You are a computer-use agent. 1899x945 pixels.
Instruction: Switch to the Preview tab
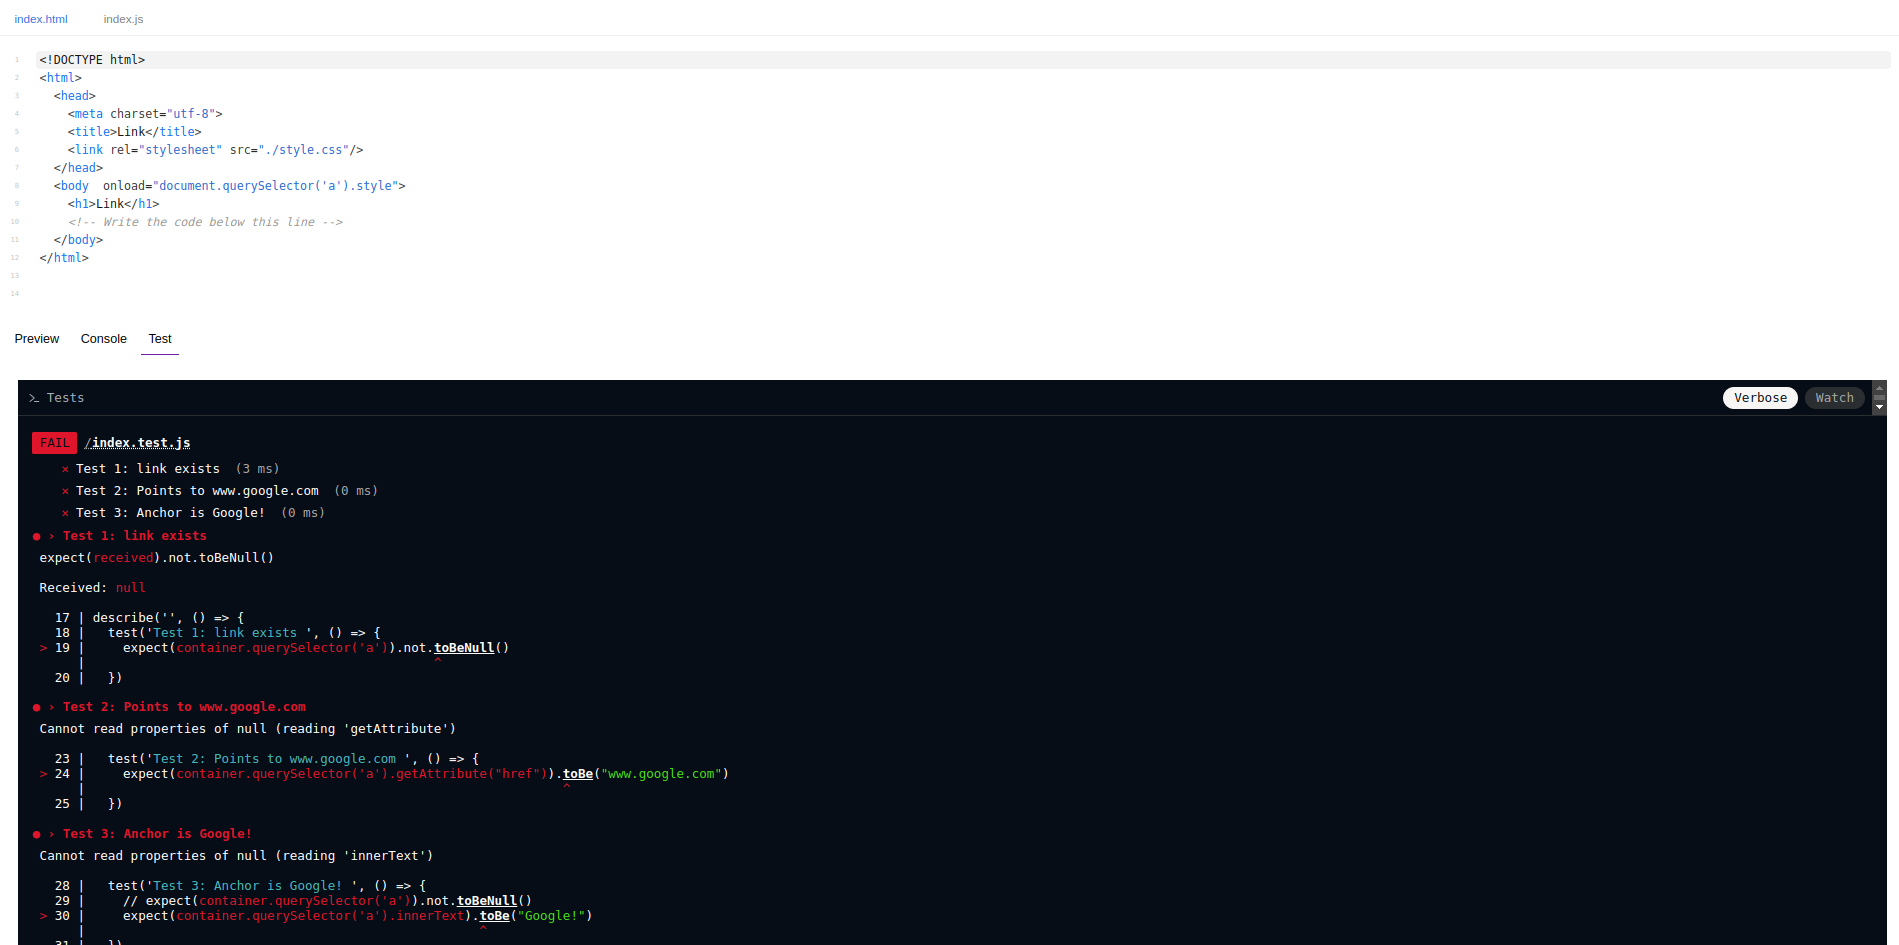[36, 339]
